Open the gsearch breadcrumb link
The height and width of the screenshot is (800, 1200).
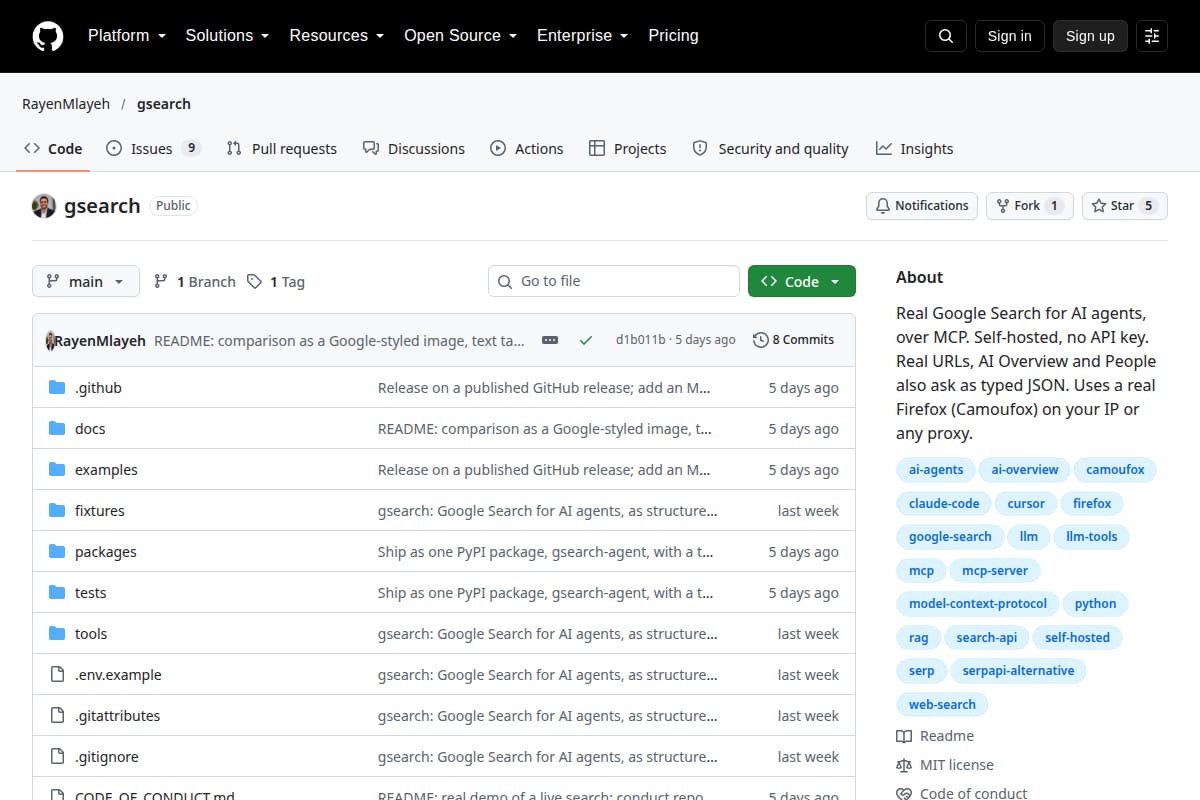point(164,104)
